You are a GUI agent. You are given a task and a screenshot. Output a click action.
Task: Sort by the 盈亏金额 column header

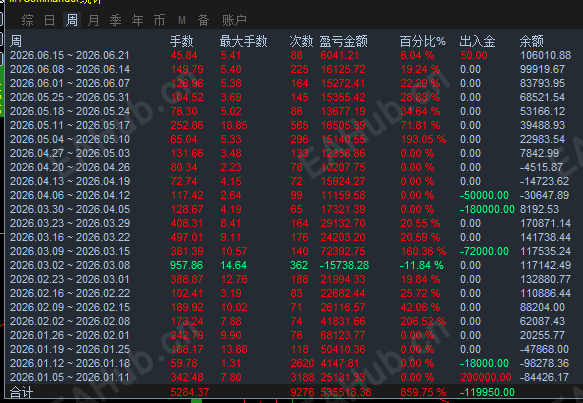343,41
